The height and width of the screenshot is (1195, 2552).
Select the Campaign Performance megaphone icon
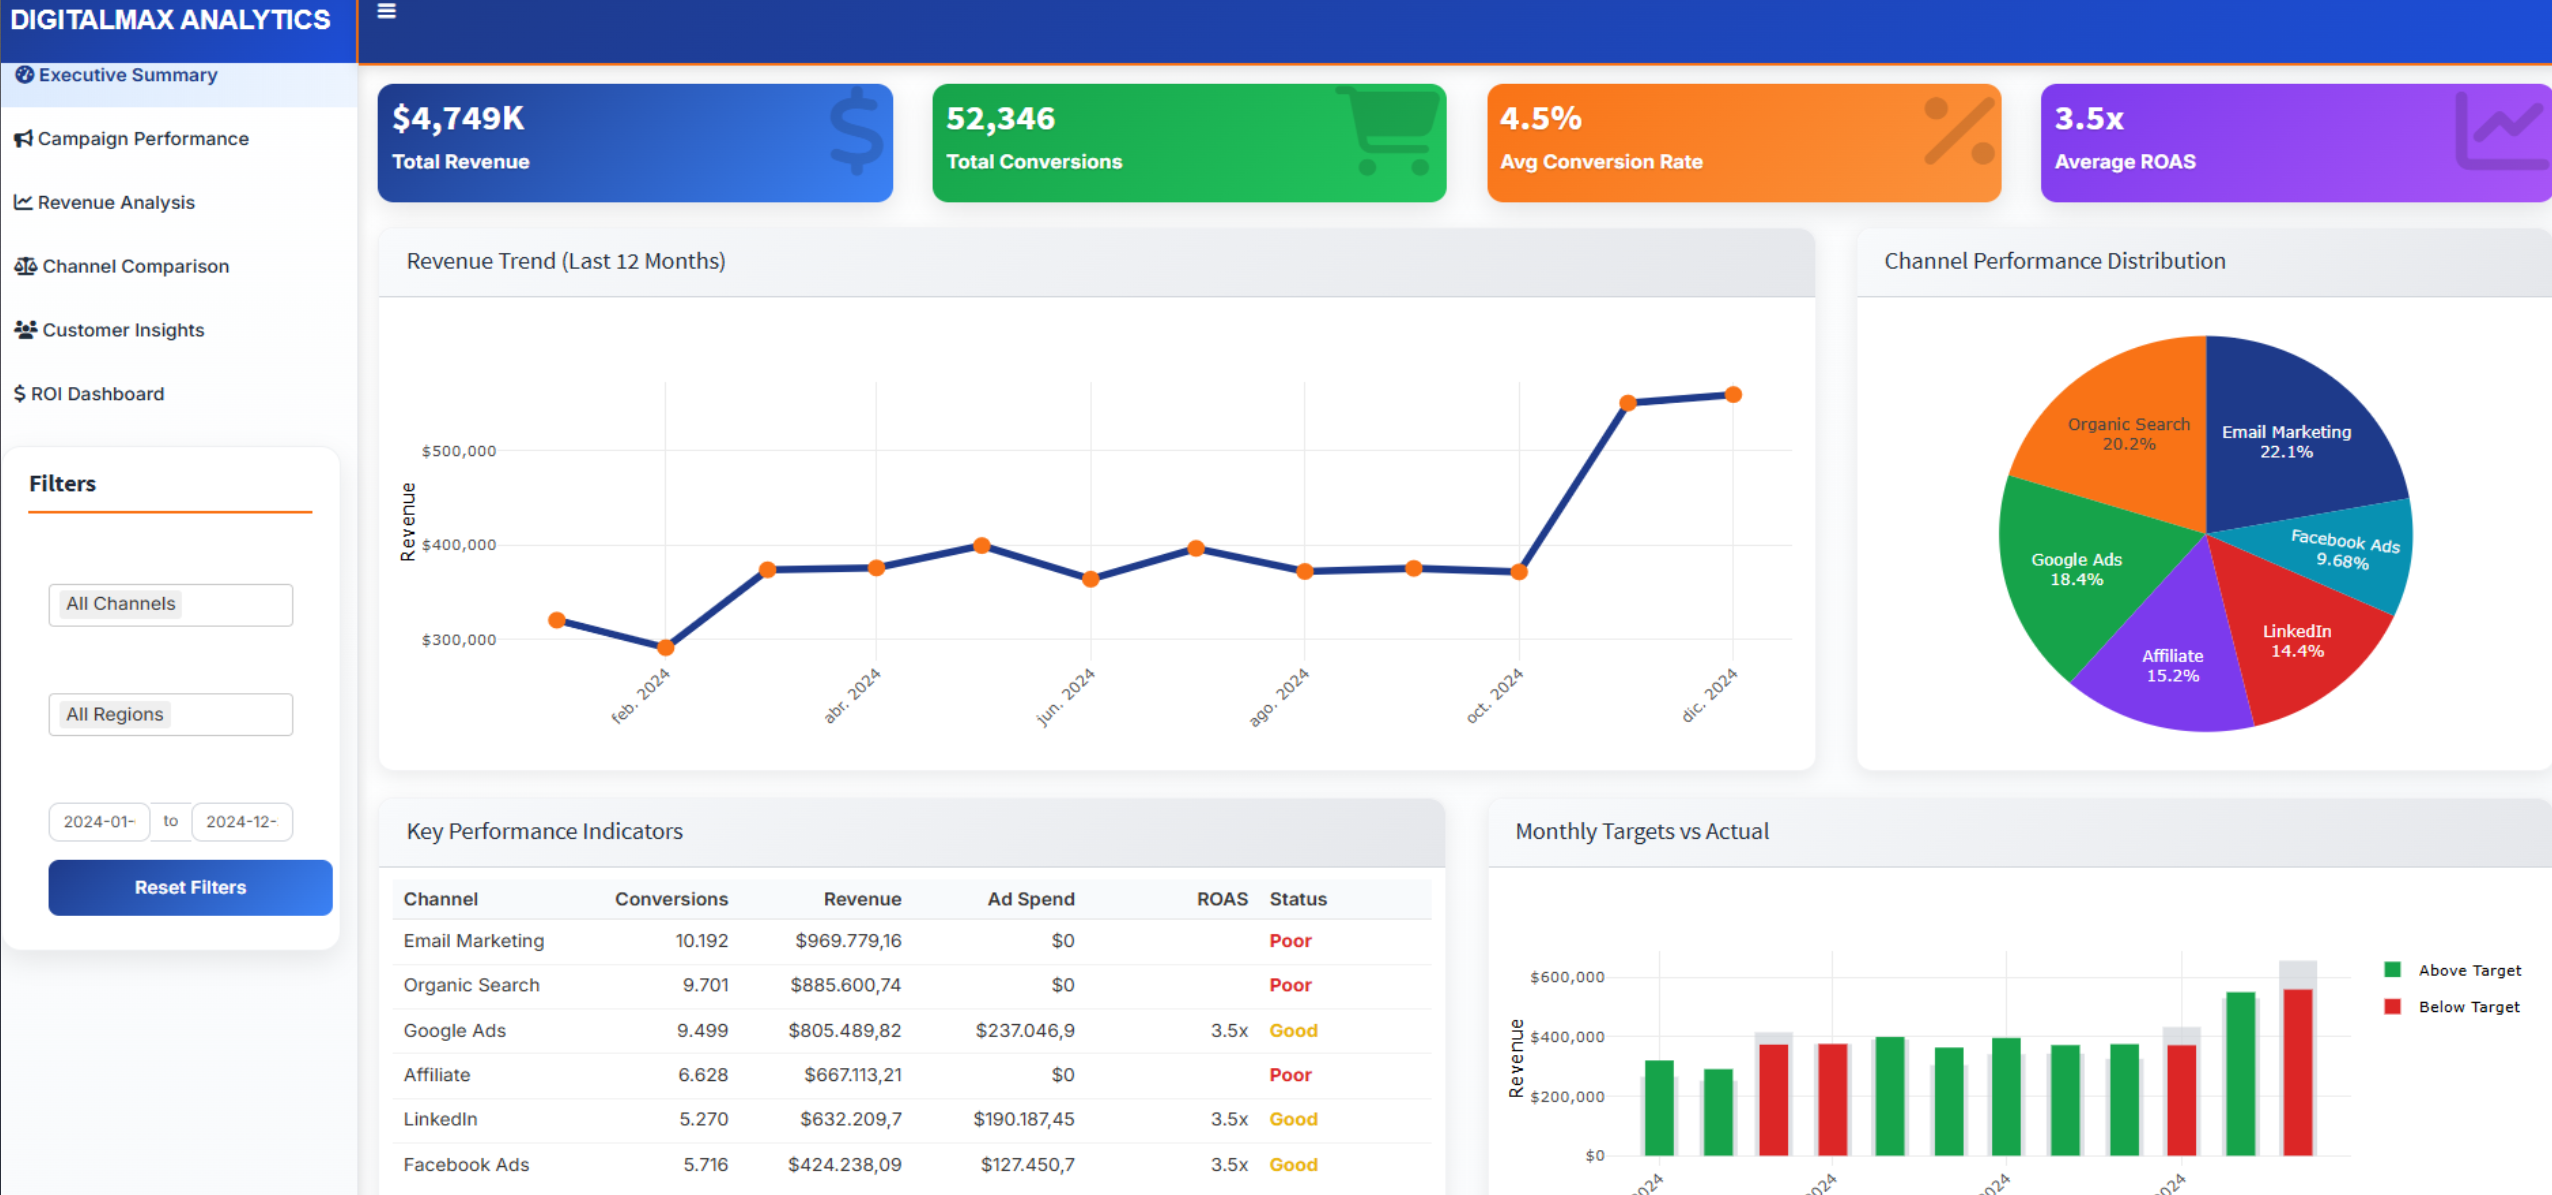tap(22, 138)
